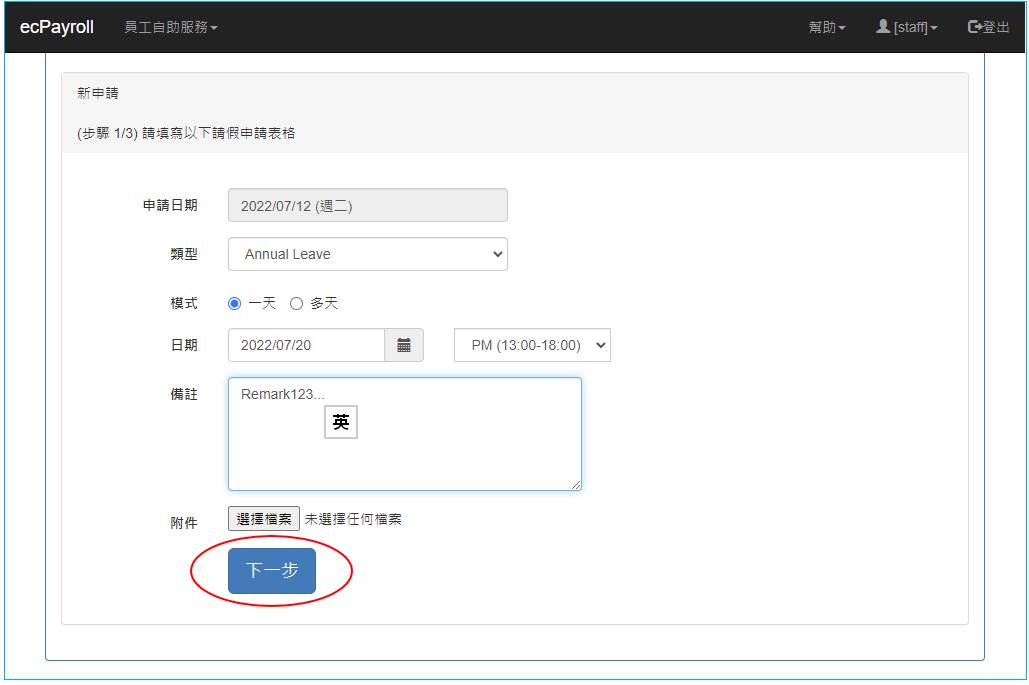Open the [staff] user menu
The height and width of the screenshot is (685, 1029).
[x=907, y=27]
